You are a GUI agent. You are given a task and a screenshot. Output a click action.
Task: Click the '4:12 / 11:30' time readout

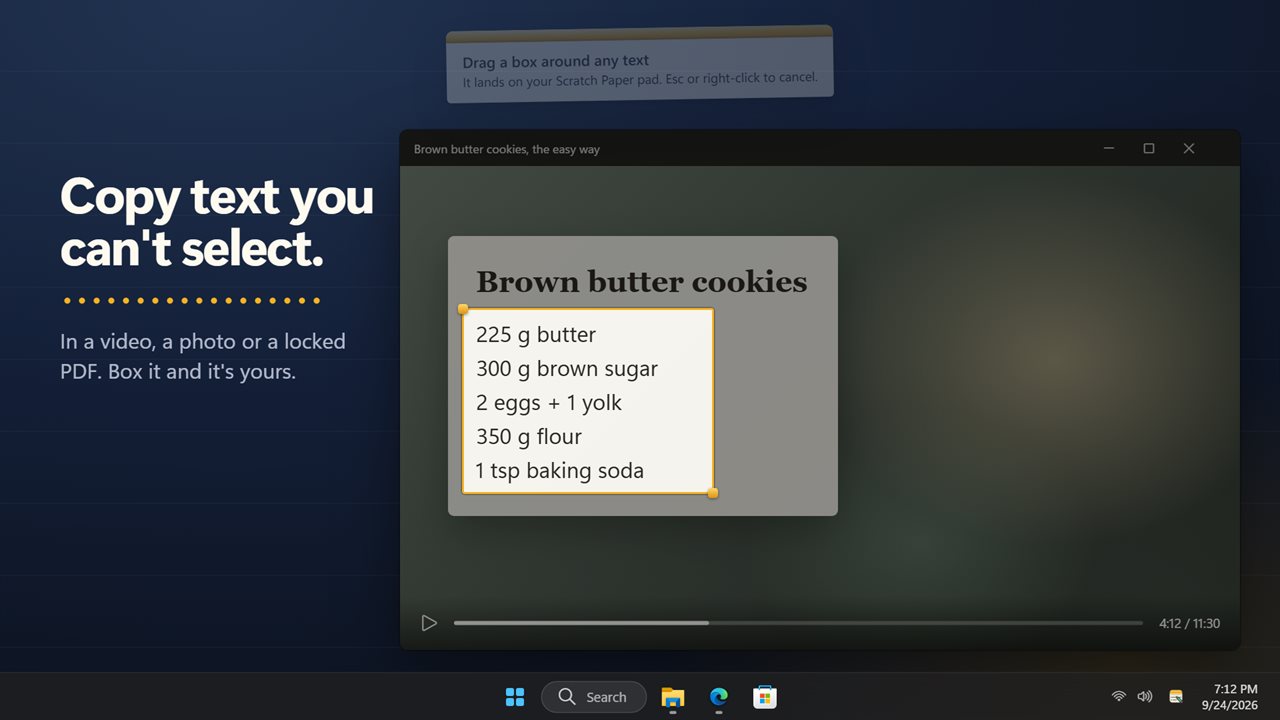[x=1190, y=623]
